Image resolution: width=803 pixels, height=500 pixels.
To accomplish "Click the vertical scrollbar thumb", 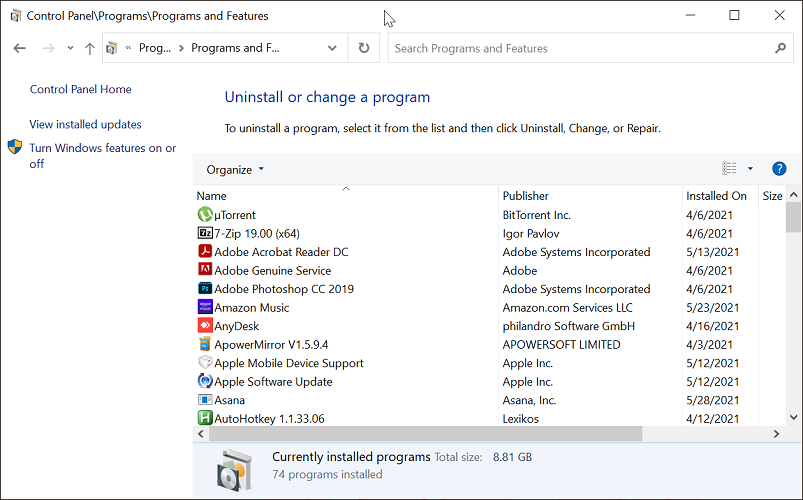I will [793, 217].
